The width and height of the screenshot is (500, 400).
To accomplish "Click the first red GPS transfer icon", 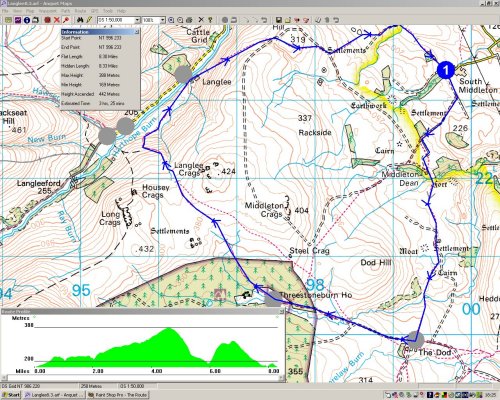I will click(x=297, y=20).
